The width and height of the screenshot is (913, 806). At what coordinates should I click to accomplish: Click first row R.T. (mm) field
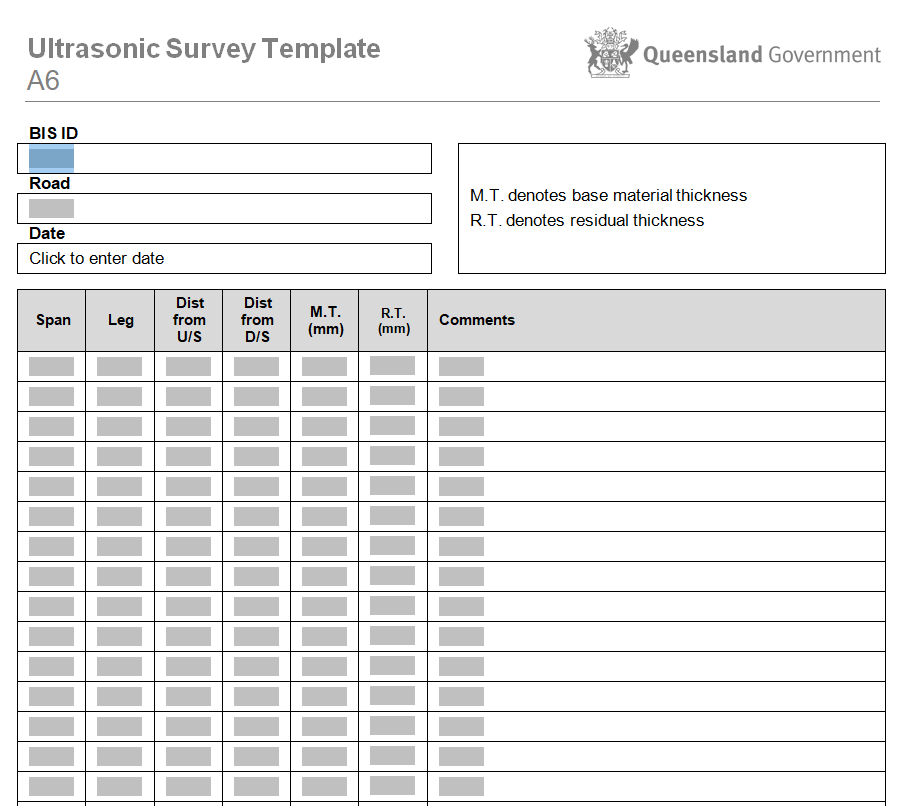392,366
